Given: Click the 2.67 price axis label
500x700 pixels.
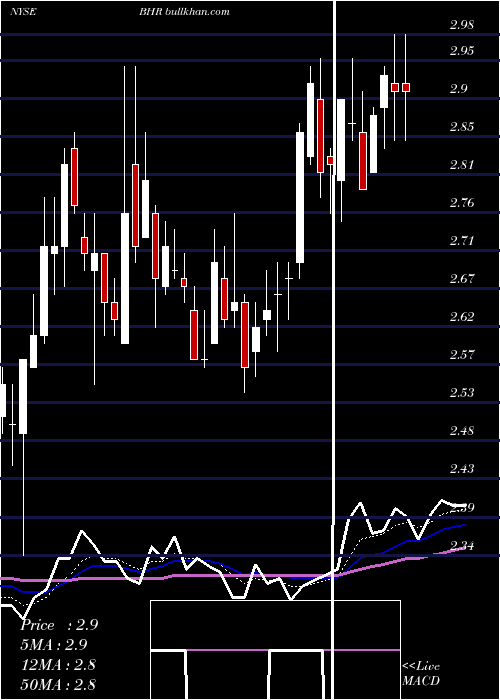Looking at the screenshot, I should [461, 279].
